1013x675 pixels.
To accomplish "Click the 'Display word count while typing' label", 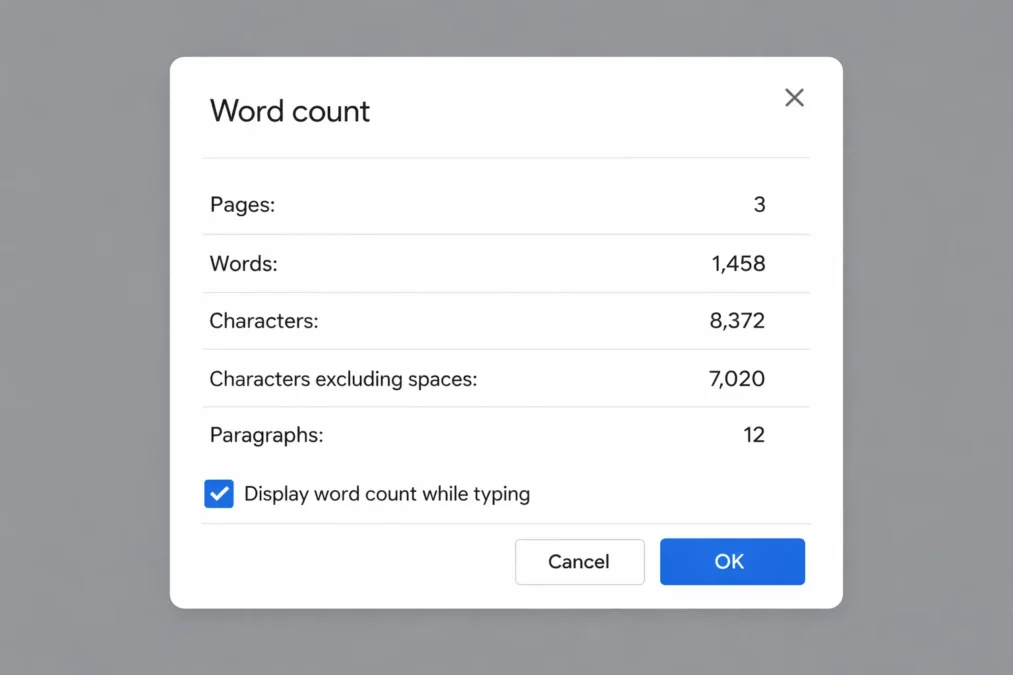I will coord(386,494).
